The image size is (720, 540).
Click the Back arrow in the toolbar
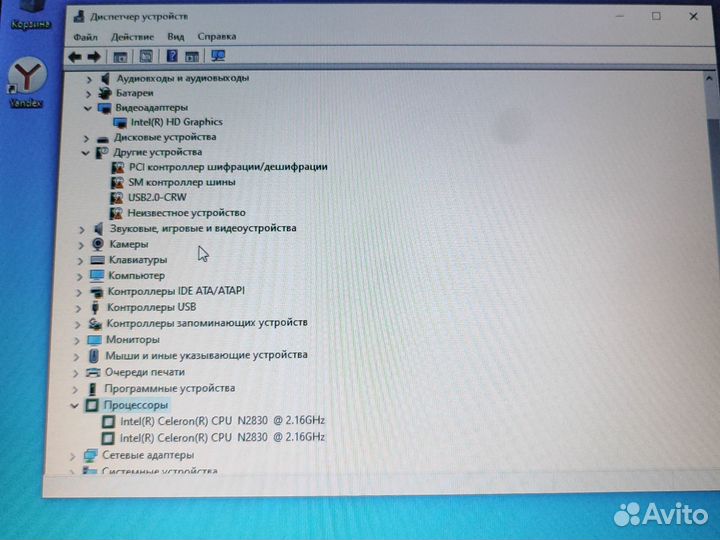(x=75, y=57)
